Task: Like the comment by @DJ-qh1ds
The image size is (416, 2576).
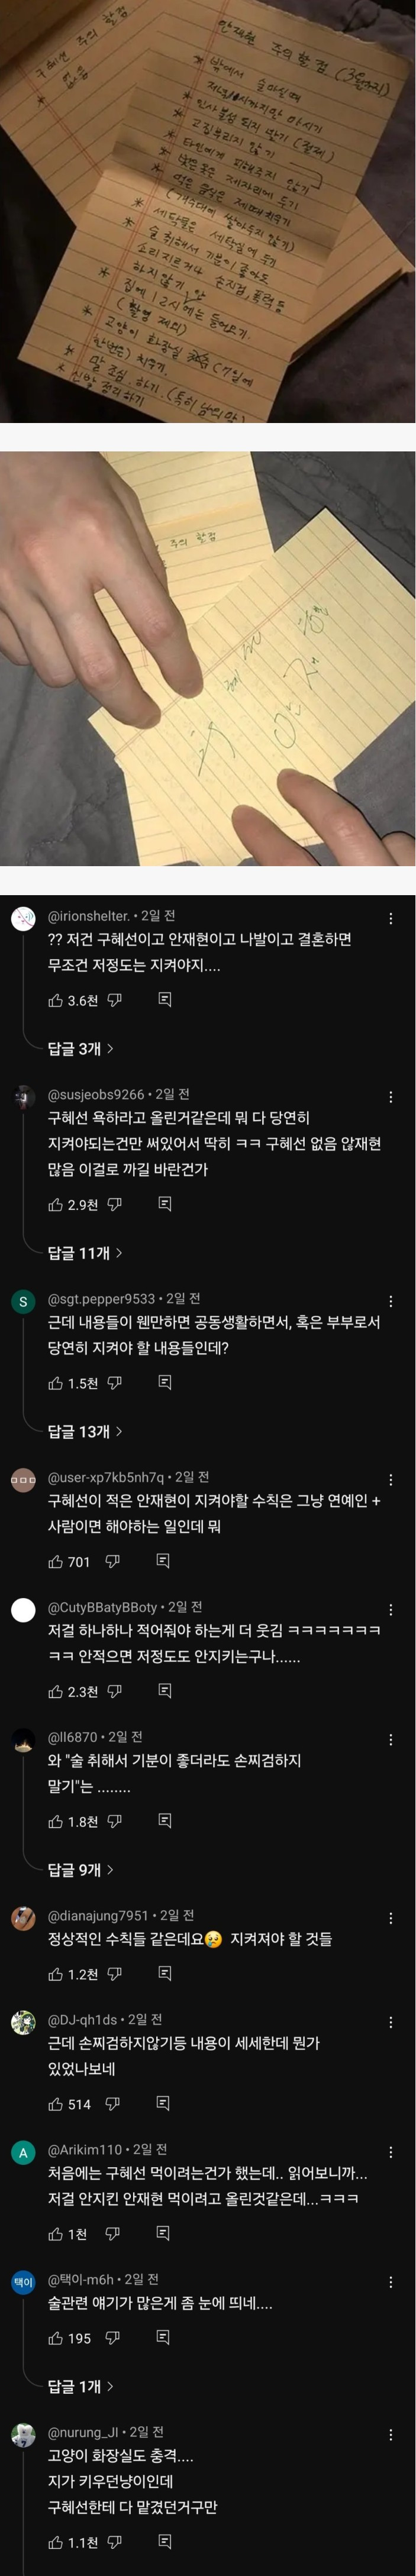Action: [56, 2103]
